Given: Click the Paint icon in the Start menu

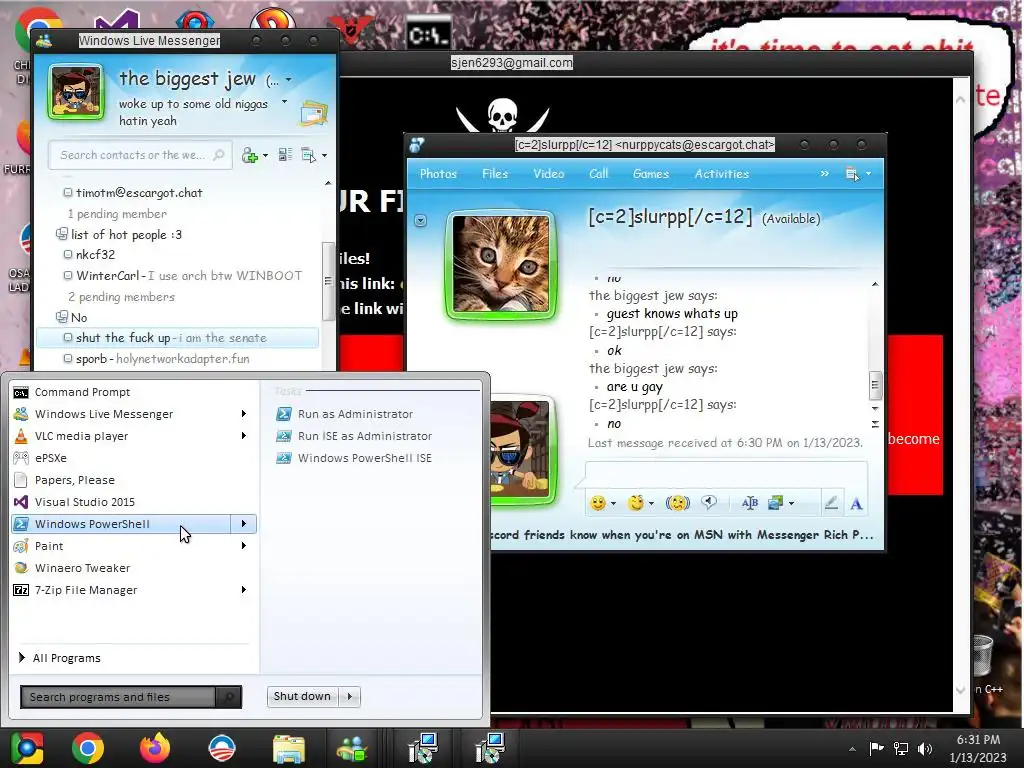Looking at the screenshot, I should click(x=21, y=546).
